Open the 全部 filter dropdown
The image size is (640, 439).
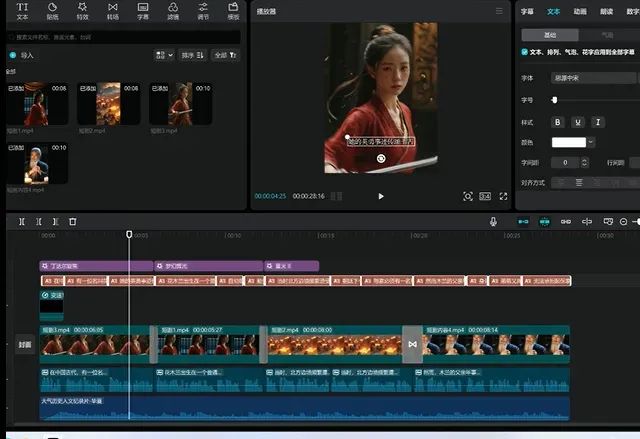point(225,55)
